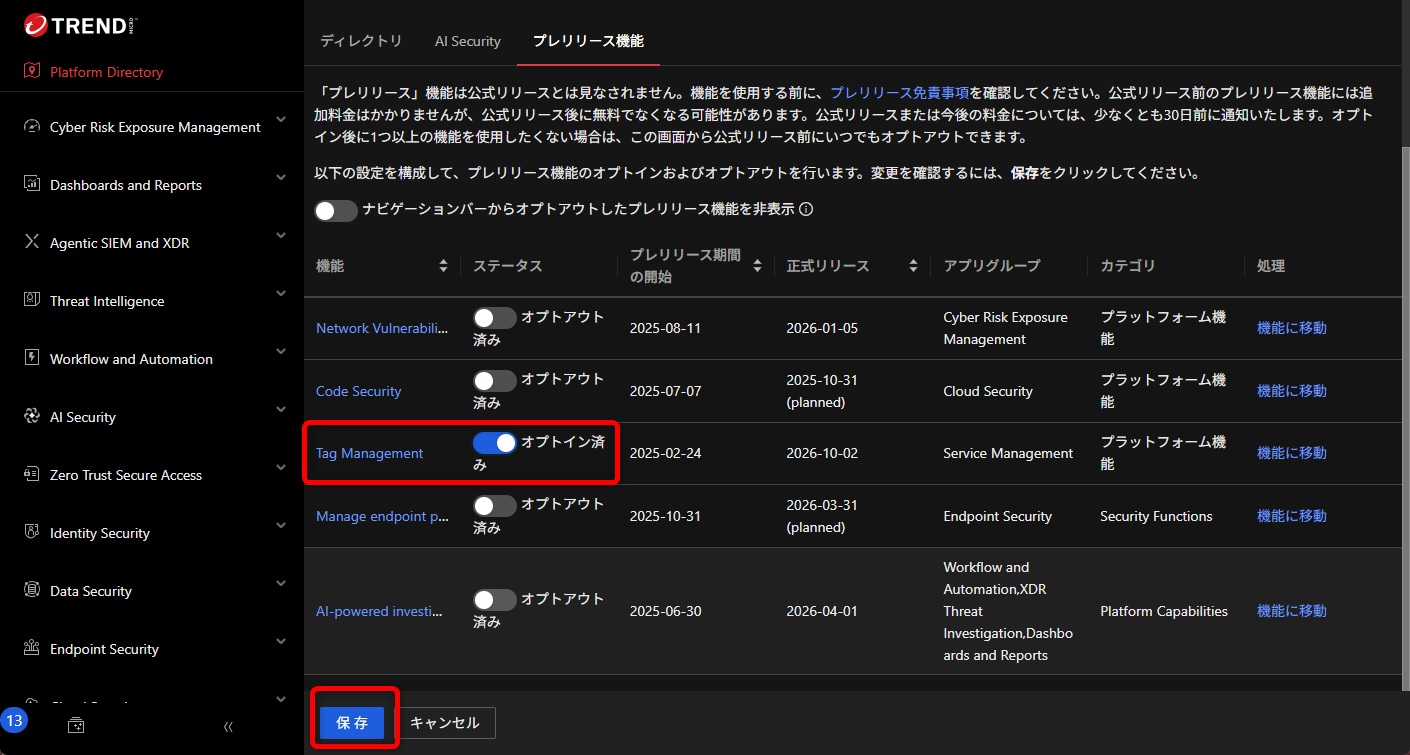1410x755 pixels.
Task: Open Zero Trust Secure Access via its icon
Action: point(29,475)
